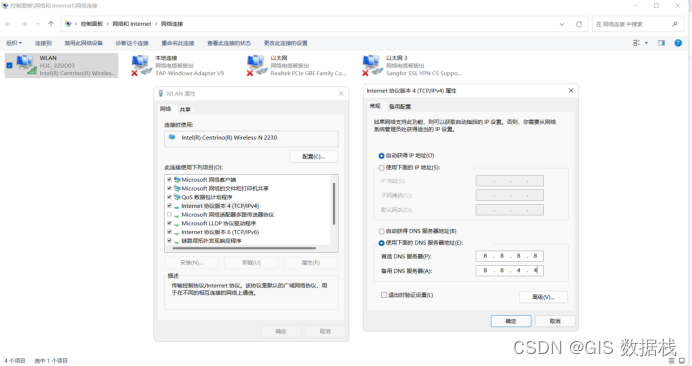Select the 使用下面的 DNS 服务器地址 radio button
Viewport: 692px width, 366px height.
click(x=381, y=243)
